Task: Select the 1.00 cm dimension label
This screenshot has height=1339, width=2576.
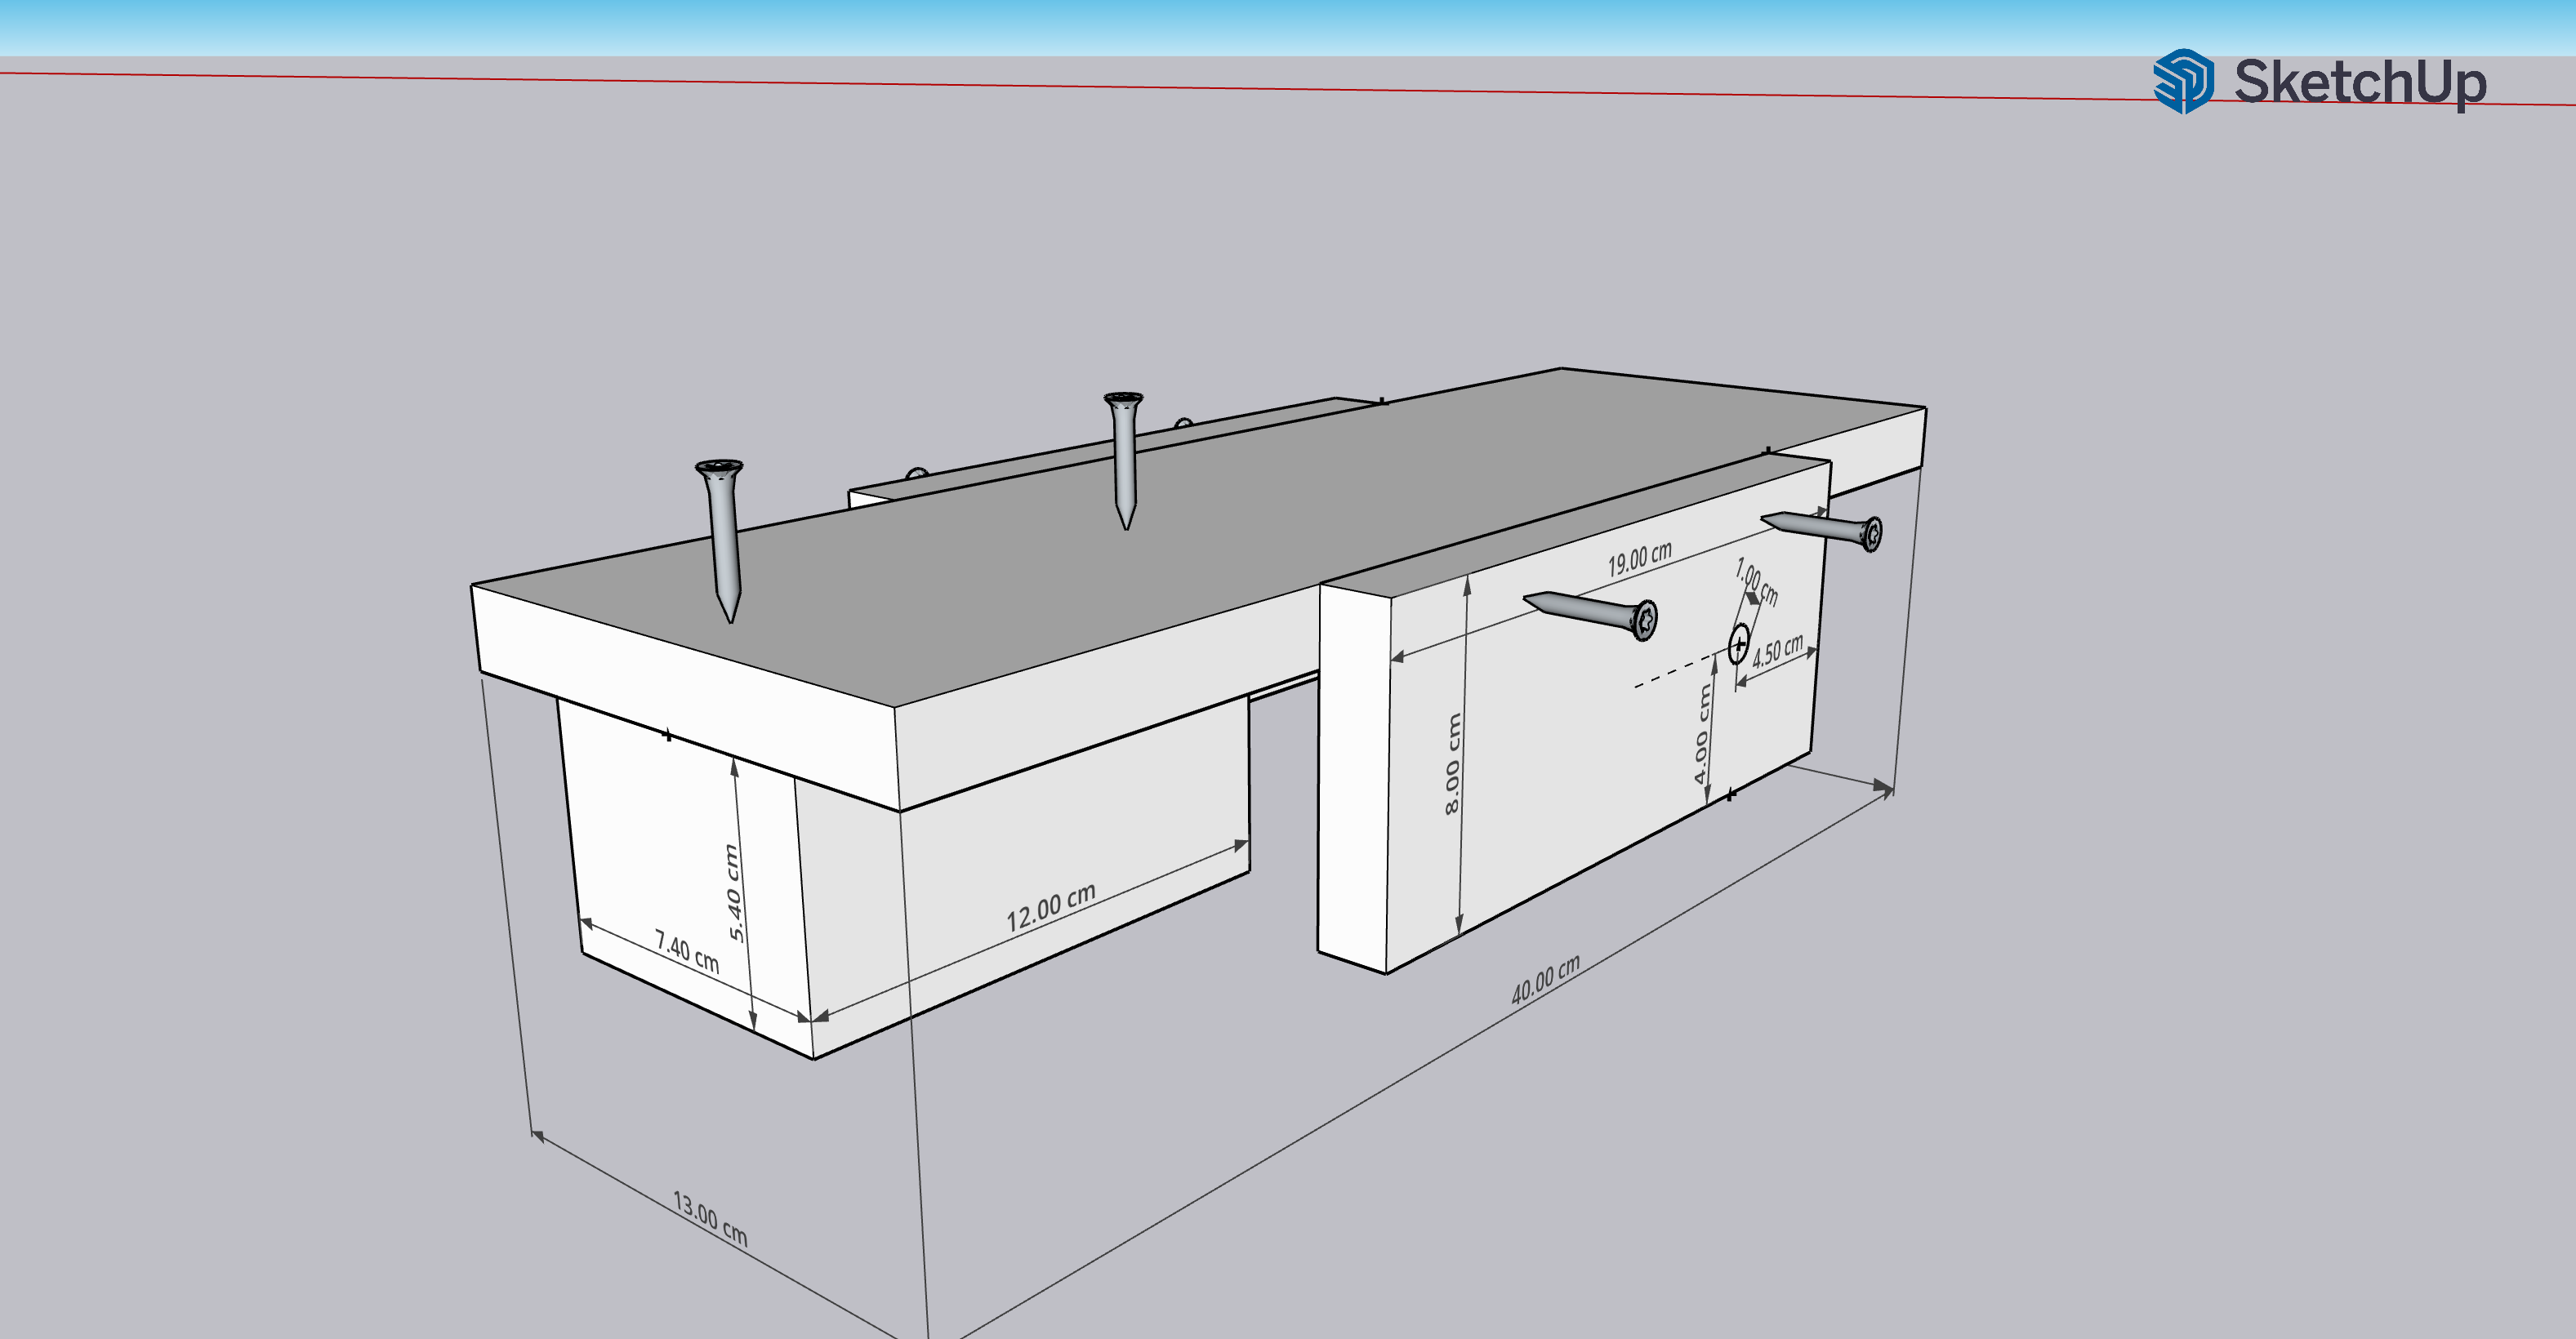Action: 1756,582
